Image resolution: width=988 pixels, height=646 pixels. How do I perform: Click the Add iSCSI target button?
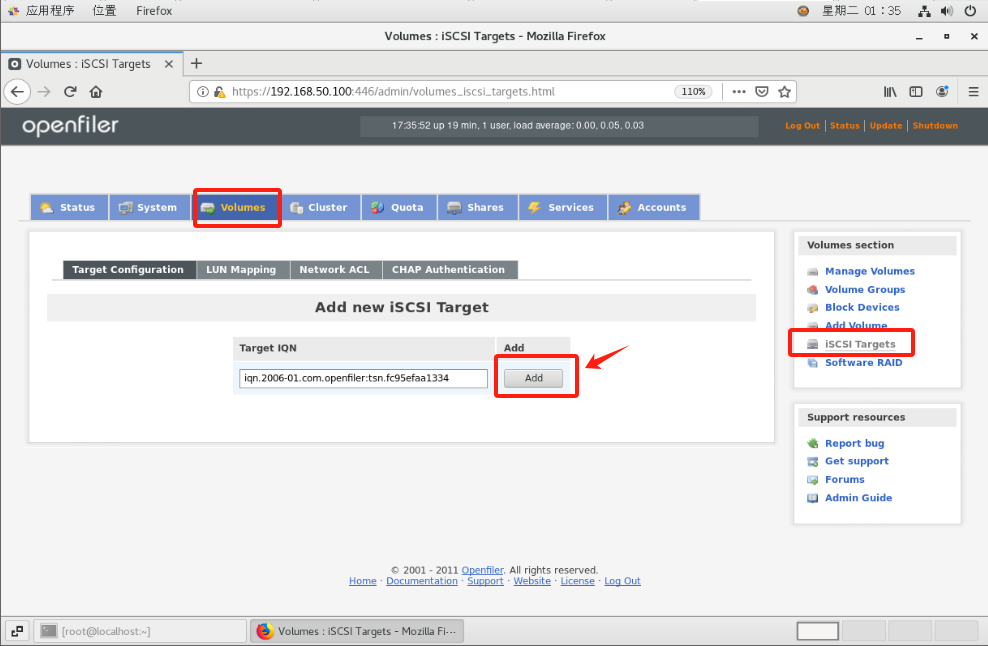534,378
